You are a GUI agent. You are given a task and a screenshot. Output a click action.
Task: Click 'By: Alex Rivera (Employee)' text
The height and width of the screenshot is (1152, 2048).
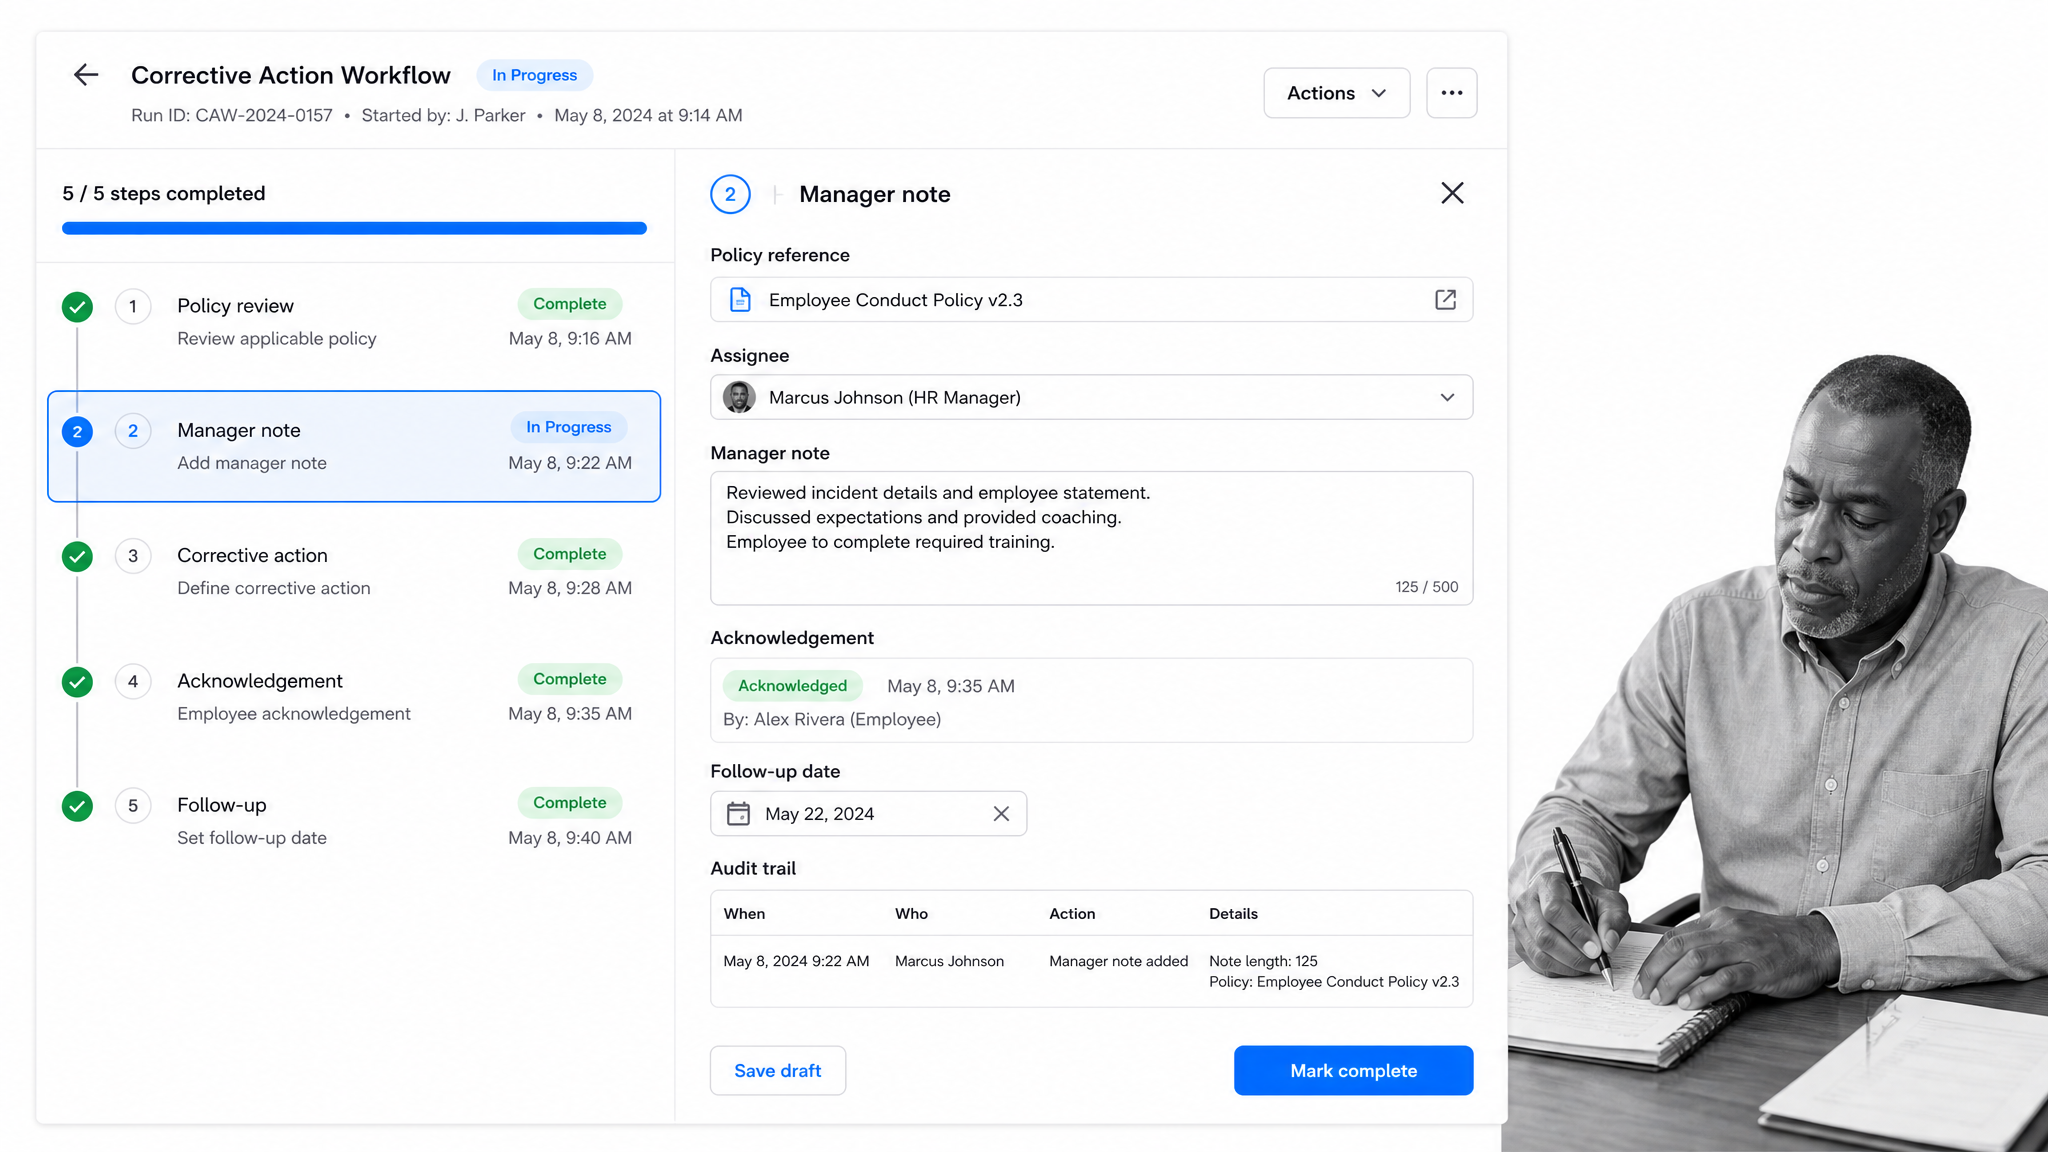pyautogui.click(x=832, y=720)
